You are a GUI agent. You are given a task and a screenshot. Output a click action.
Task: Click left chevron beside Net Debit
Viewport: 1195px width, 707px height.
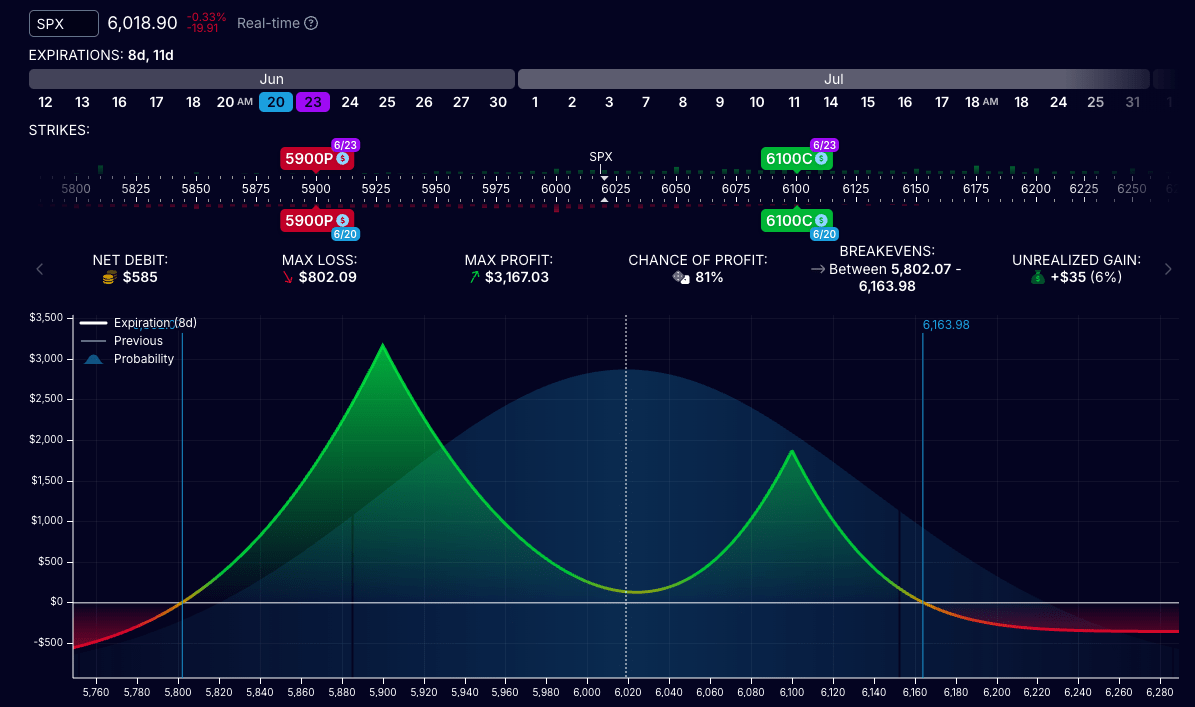pyautogui.click(x=40, y=268)
